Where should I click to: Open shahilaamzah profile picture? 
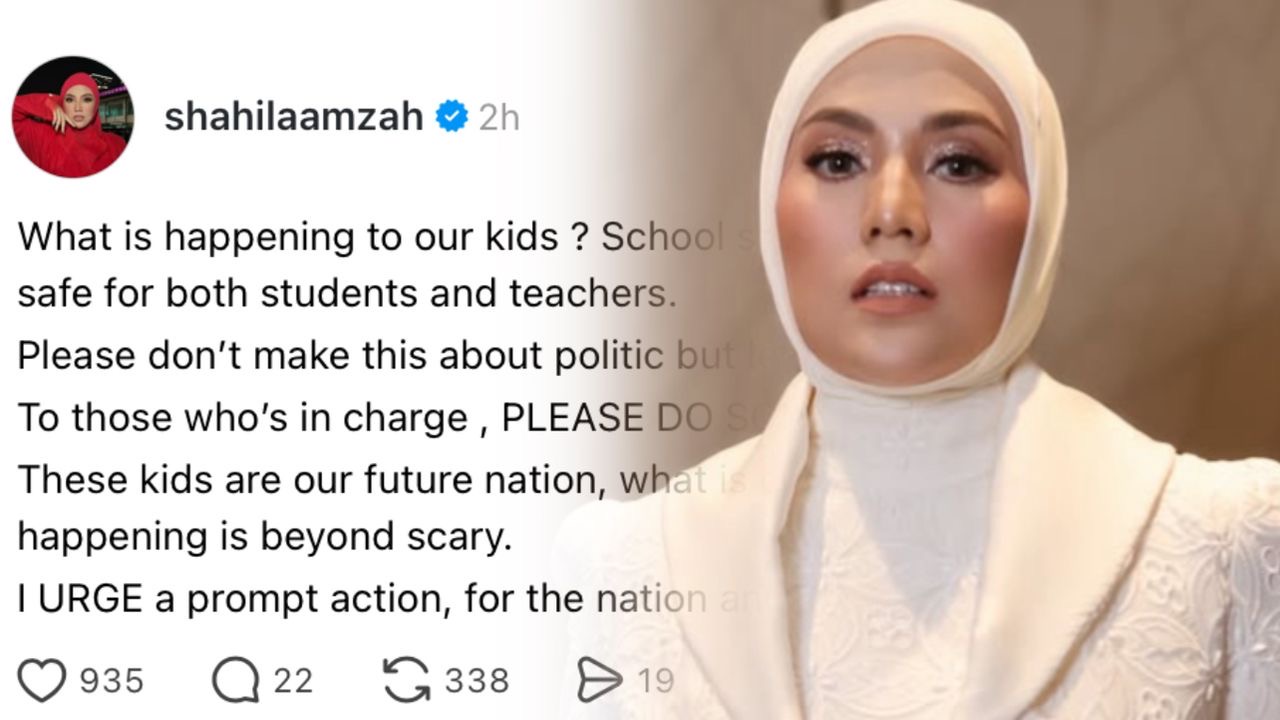(72, 116)
